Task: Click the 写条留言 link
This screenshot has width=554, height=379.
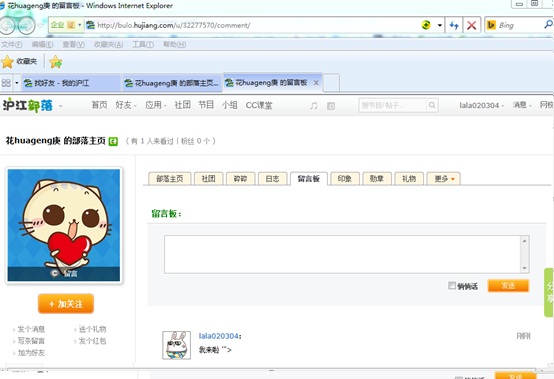Action: click(31, 341)
